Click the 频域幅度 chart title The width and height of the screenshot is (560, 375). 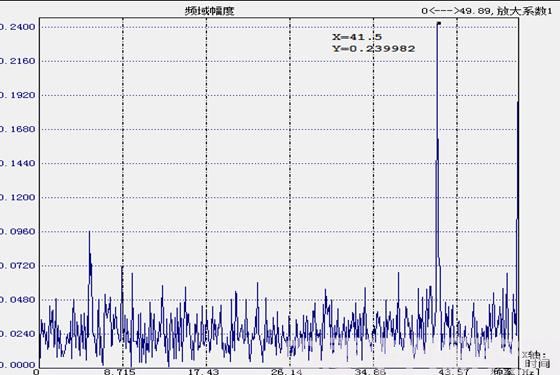pos(209,11)
